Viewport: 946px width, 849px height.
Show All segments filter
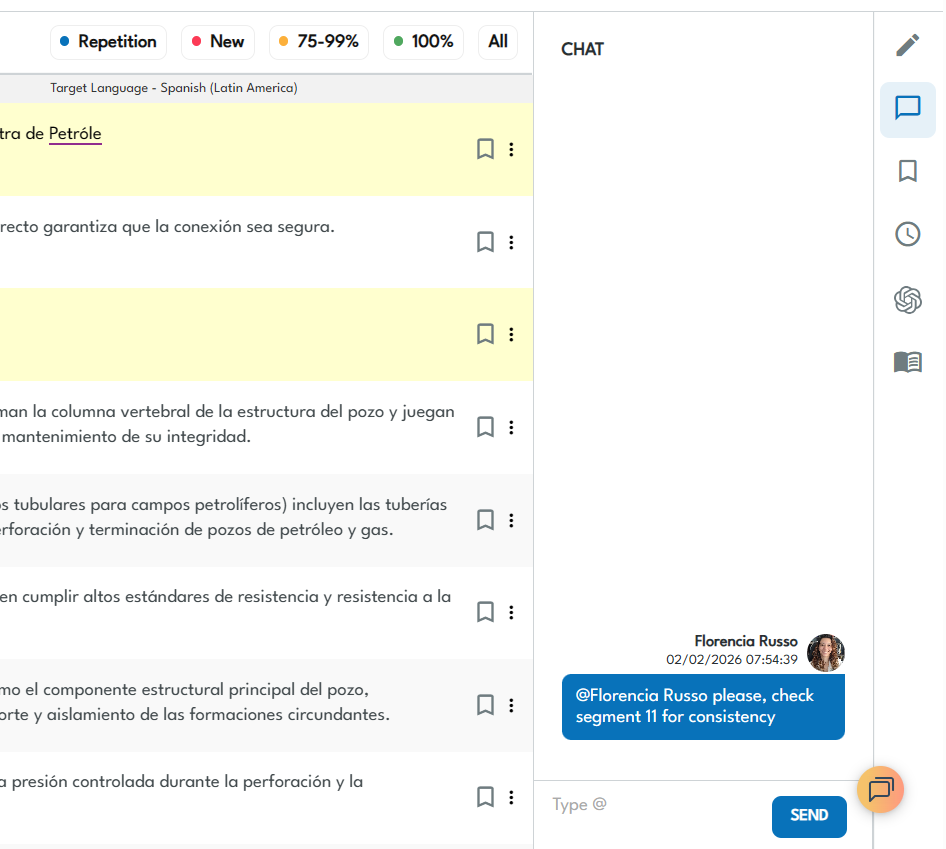click(x=498, y=42)
